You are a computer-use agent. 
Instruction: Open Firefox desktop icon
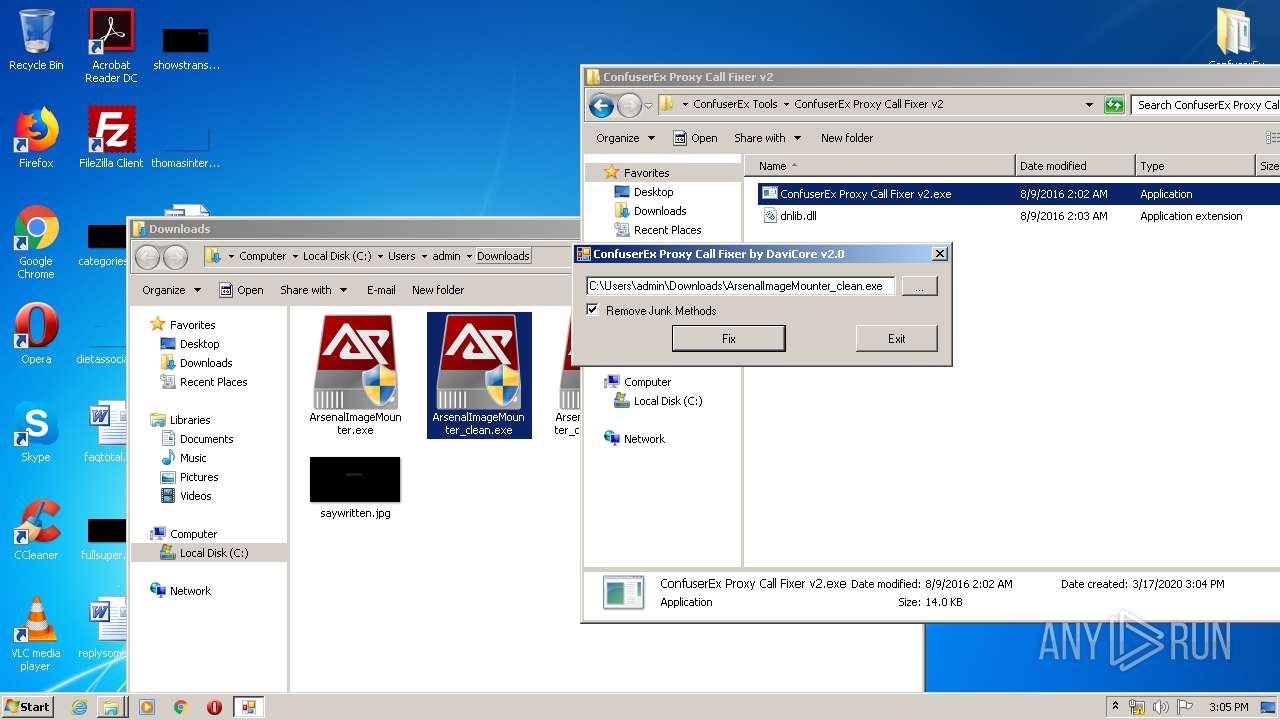point(36,138)
